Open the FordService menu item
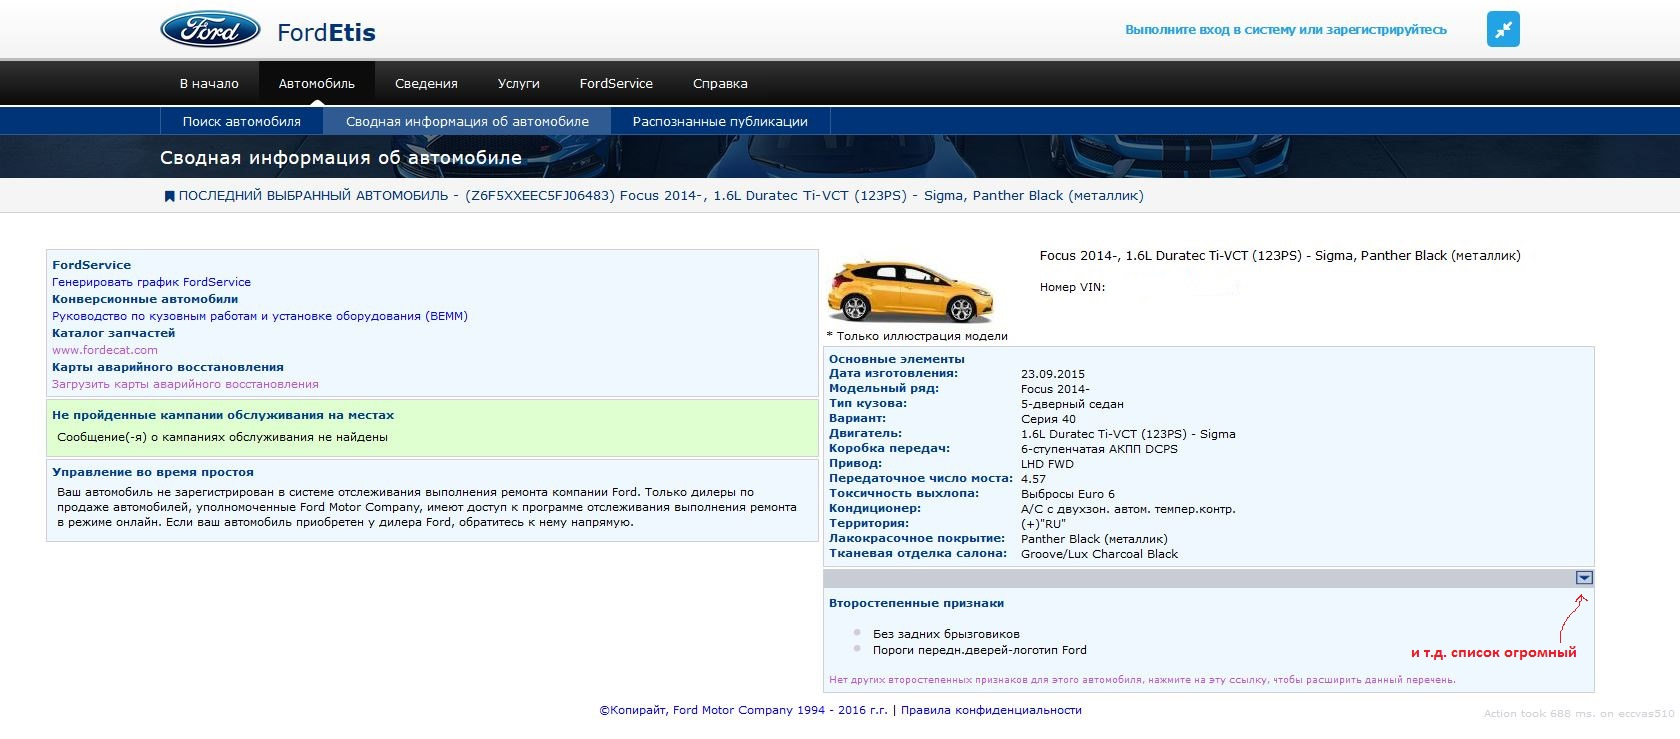This screenshot has width=1680, height=739. tap(616, 84)
